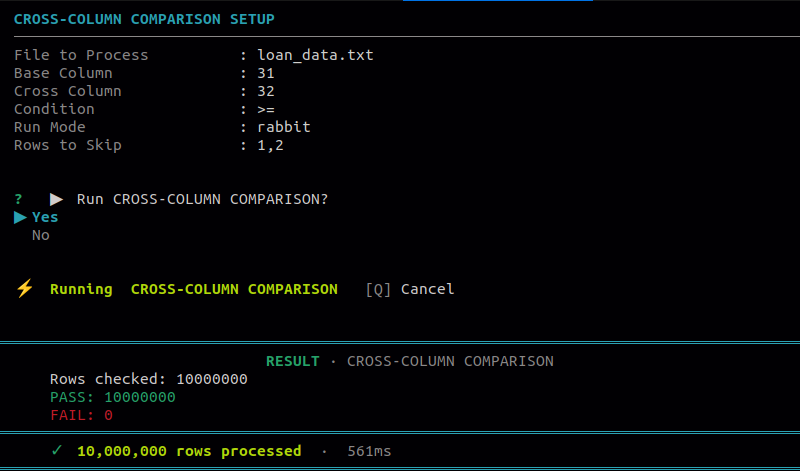
Task: Click the 'Cross Column' label
Action: point(68,91)
